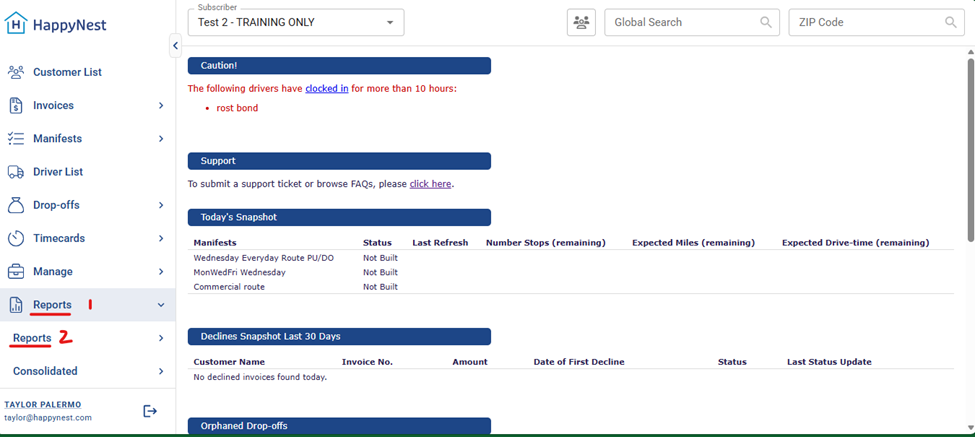The height and width of the screenshot is (437, 975).
Task: Click the Drop-offs bag icon
Action: coord(16,205)
